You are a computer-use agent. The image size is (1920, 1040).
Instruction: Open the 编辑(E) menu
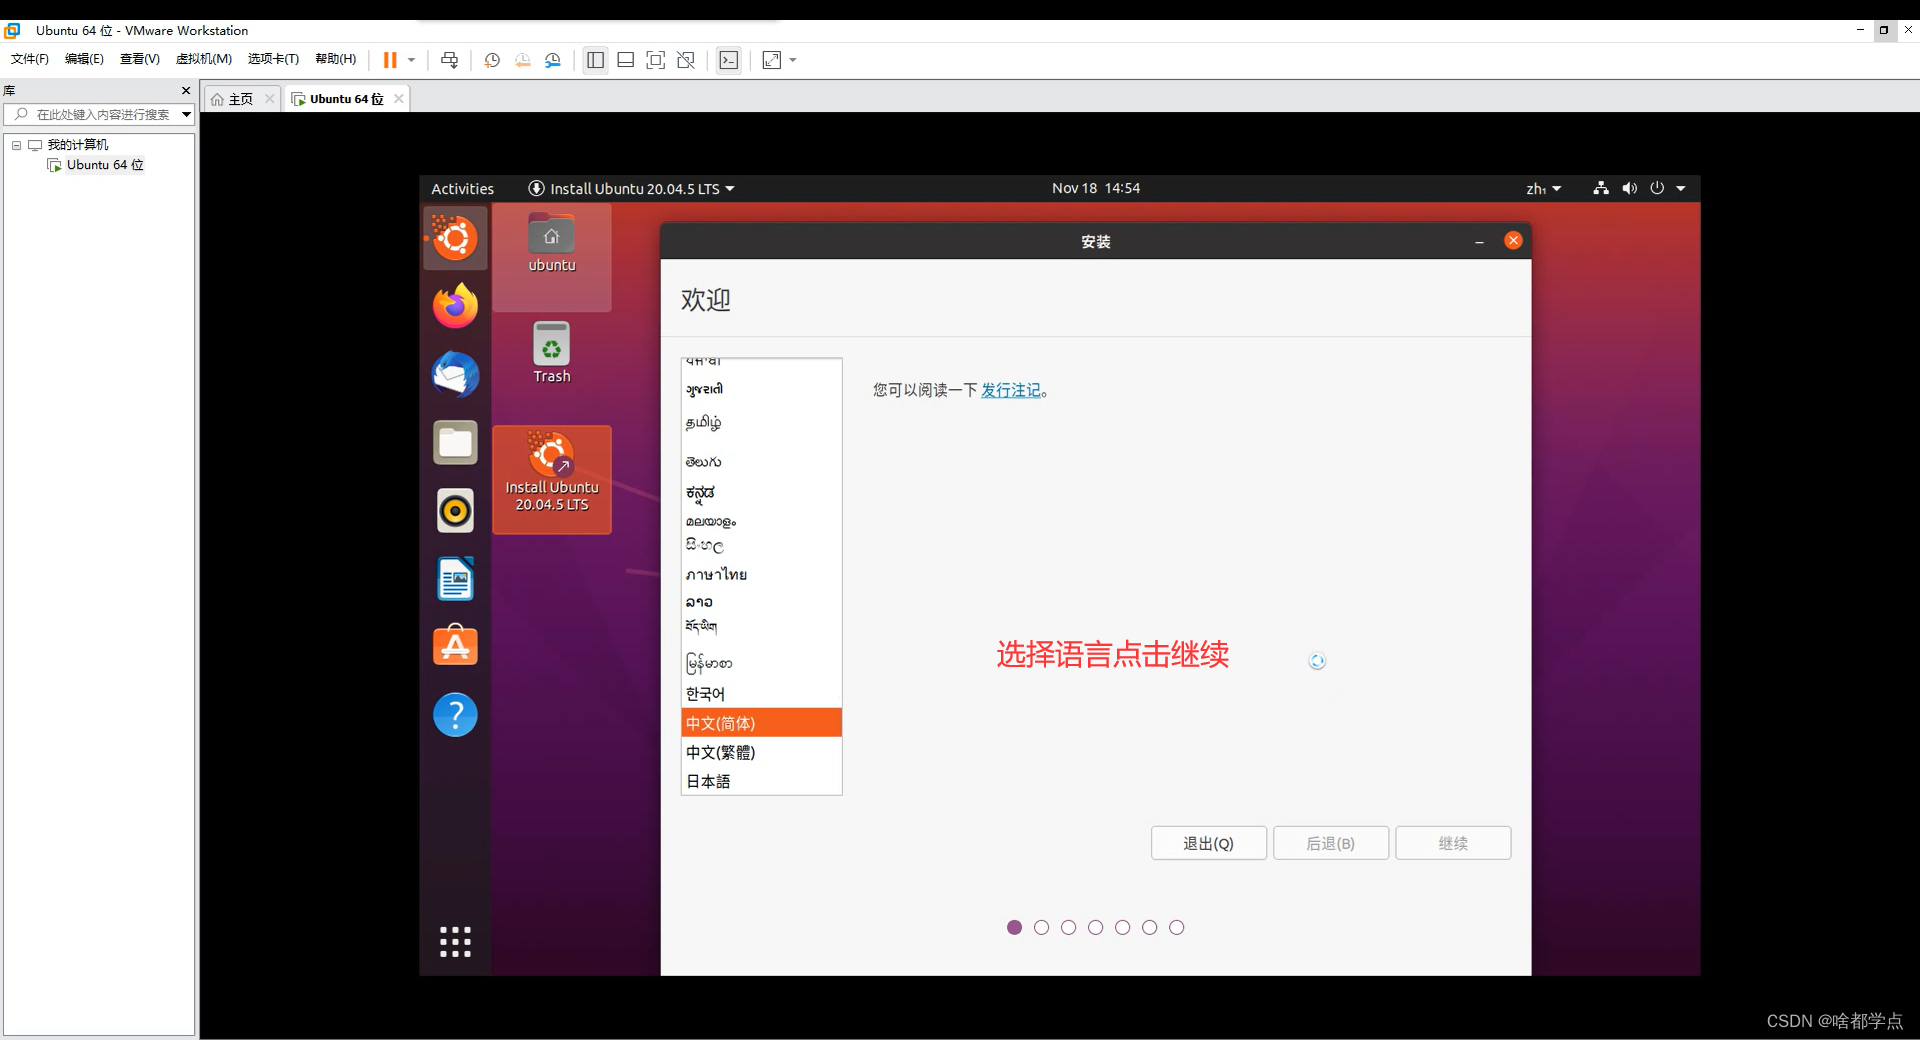[x=84, y=59]
